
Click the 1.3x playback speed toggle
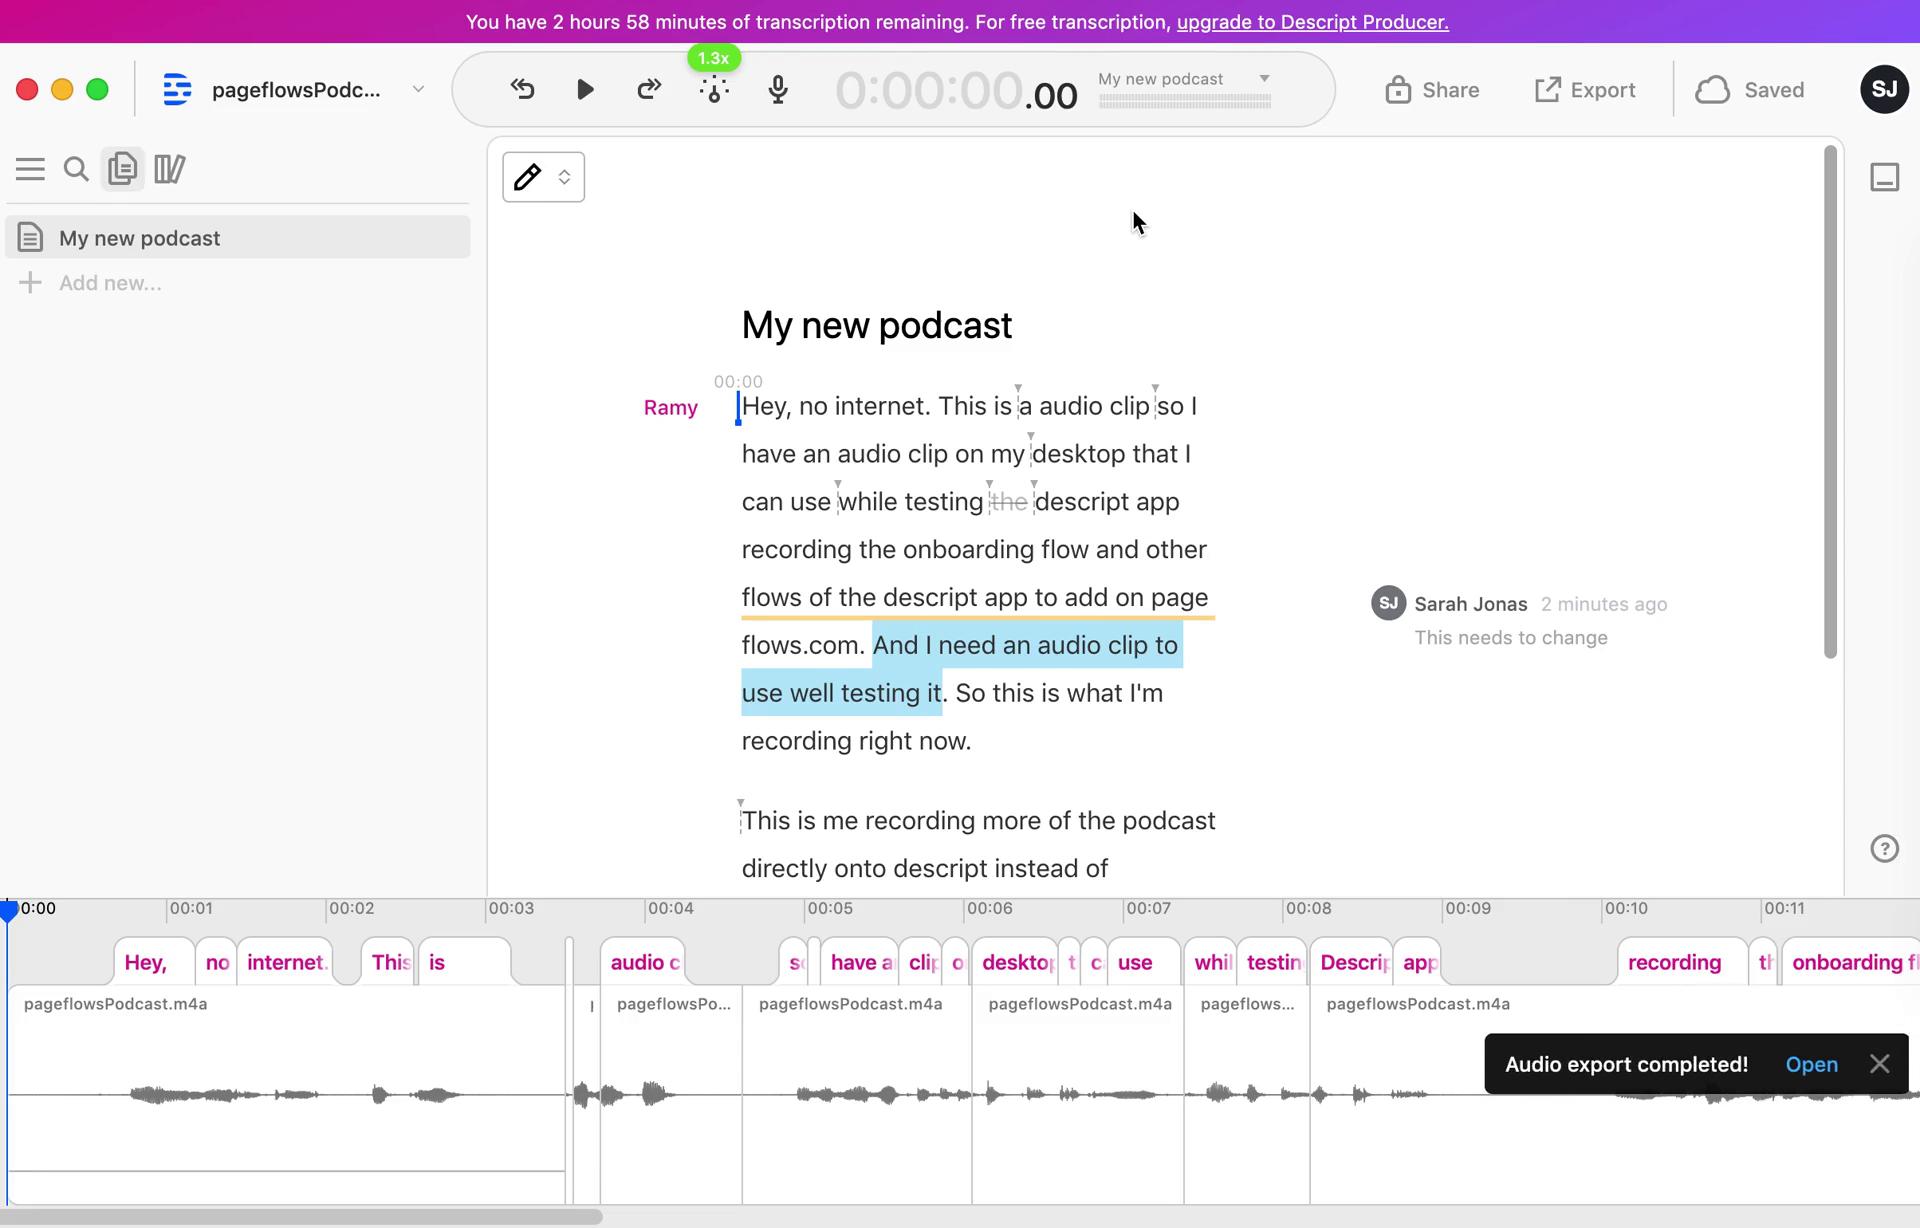click(714, 57)
